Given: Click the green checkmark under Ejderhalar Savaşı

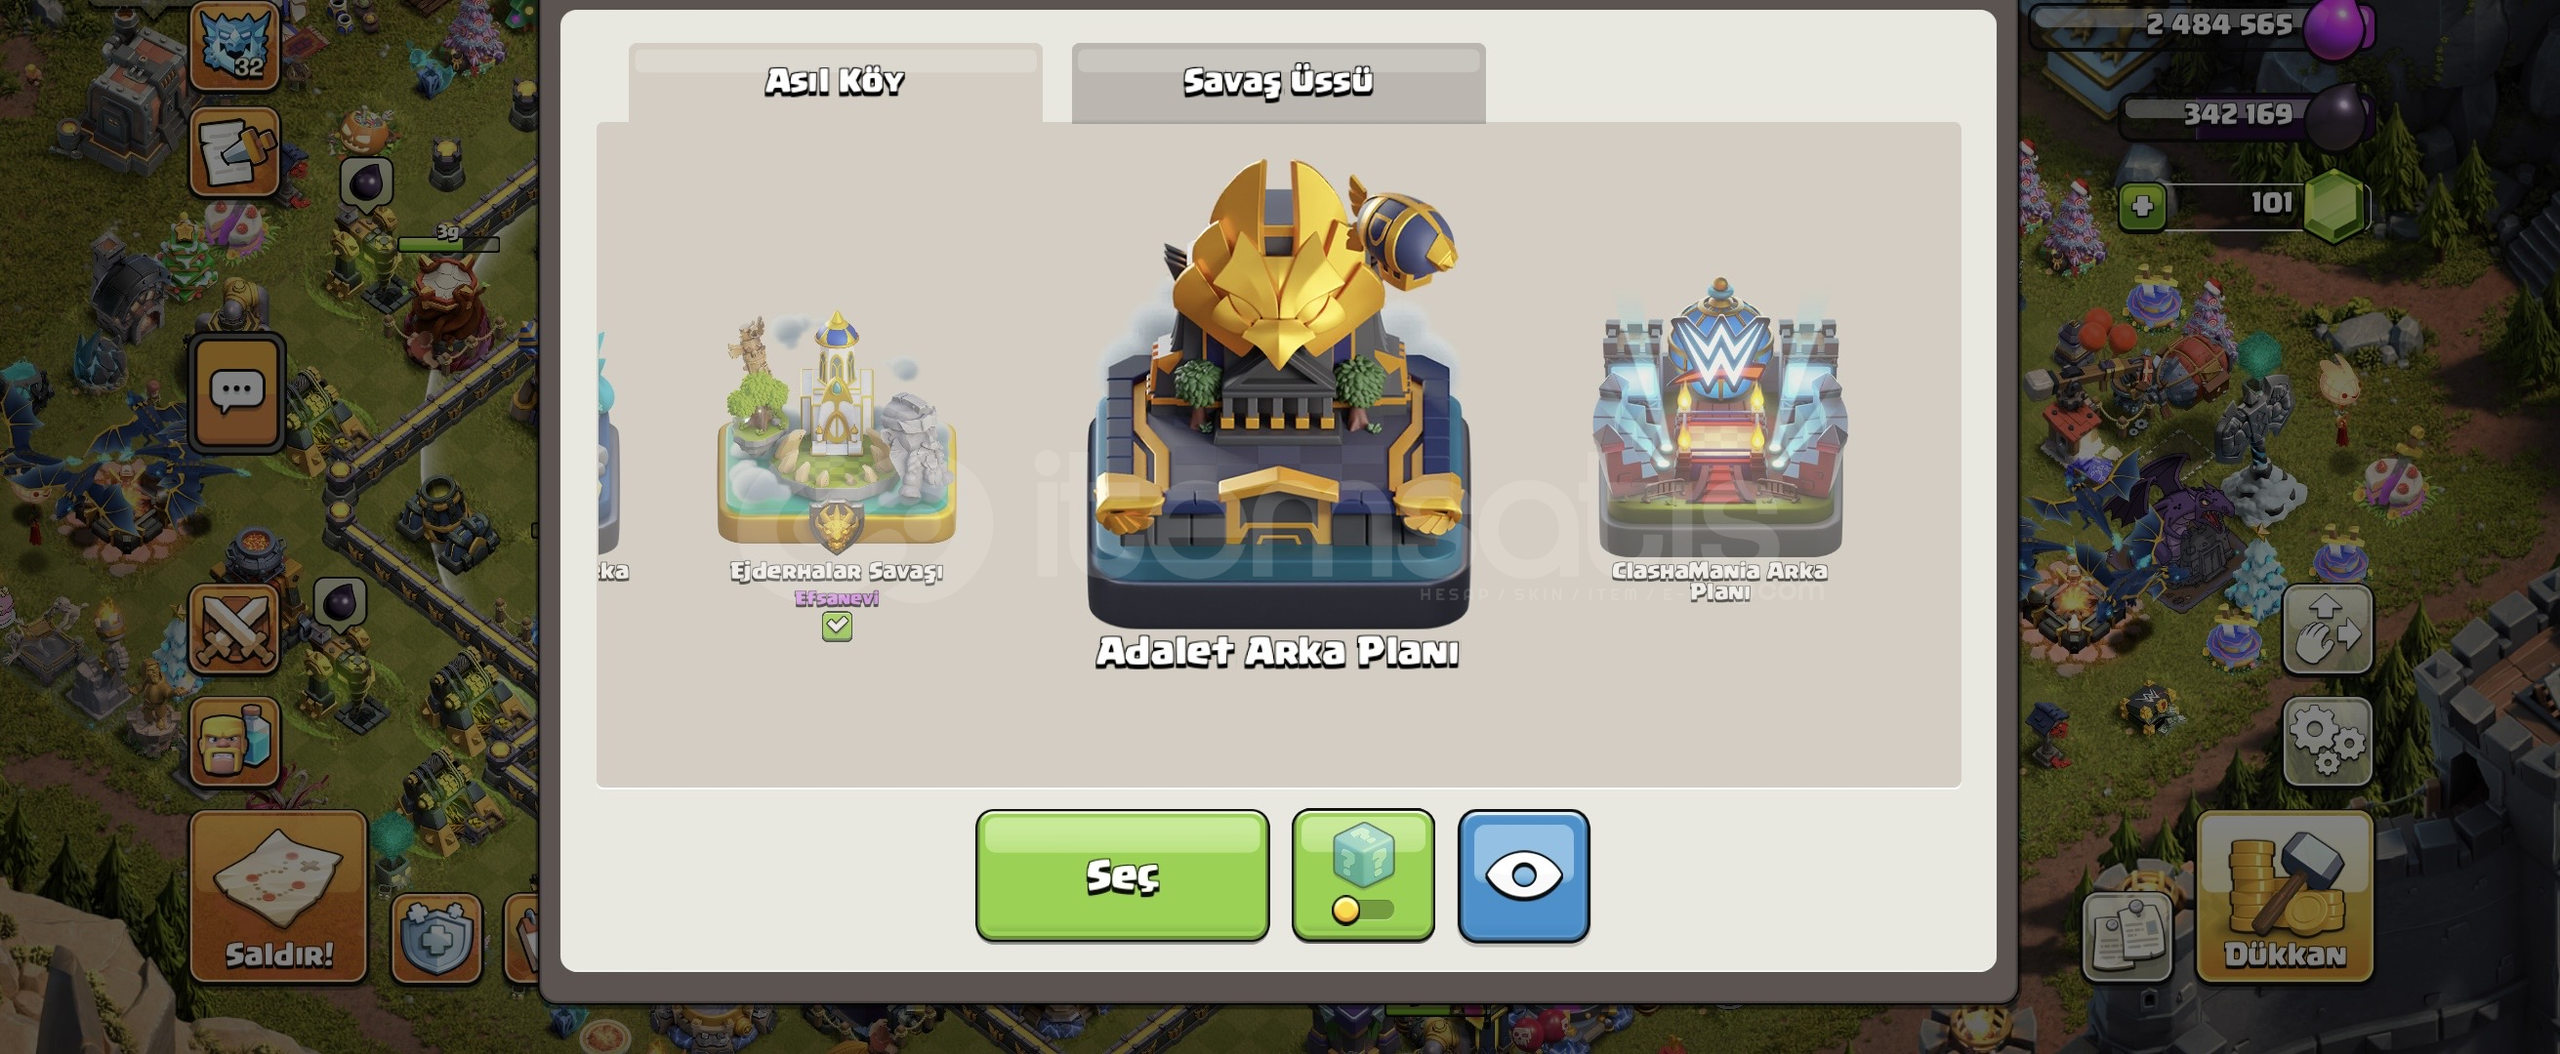Looking at the screenshot, I should click(837, 626).
